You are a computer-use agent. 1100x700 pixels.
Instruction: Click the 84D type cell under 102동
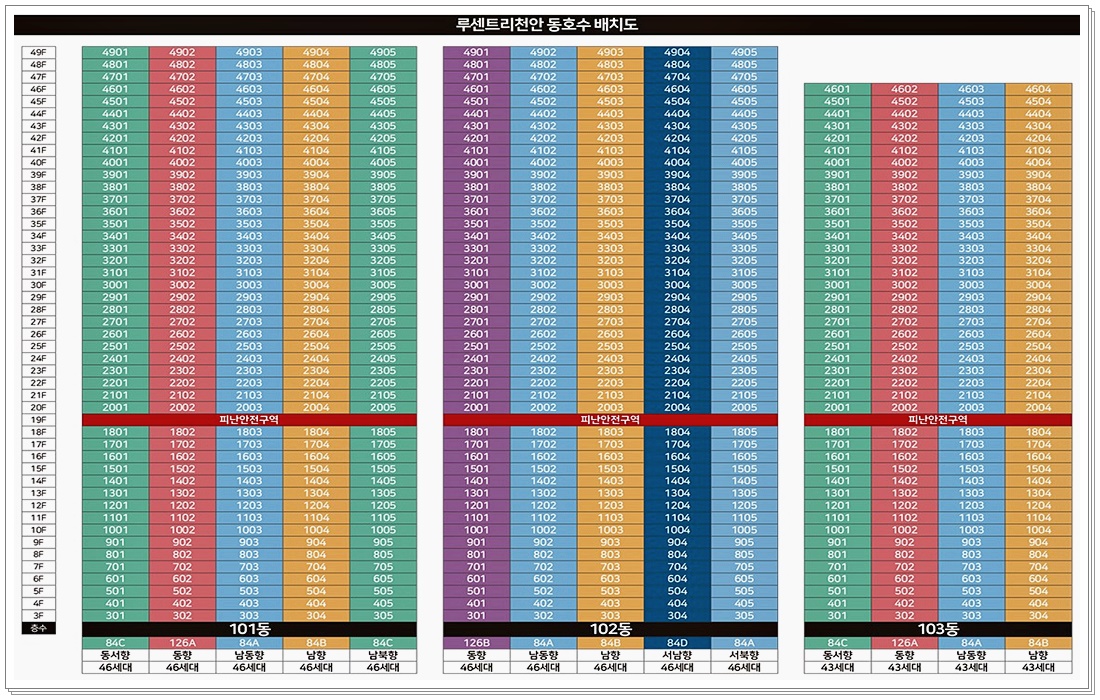click(677, 642)
